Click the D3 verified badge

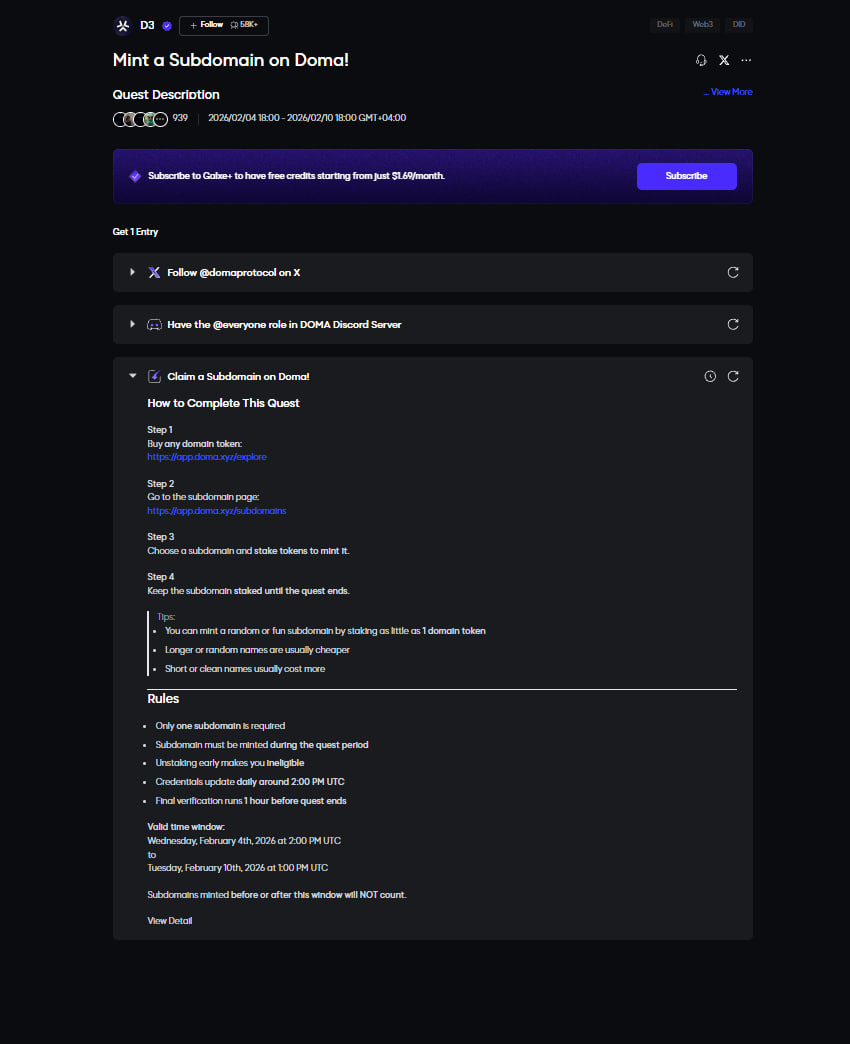coord(167,25)
